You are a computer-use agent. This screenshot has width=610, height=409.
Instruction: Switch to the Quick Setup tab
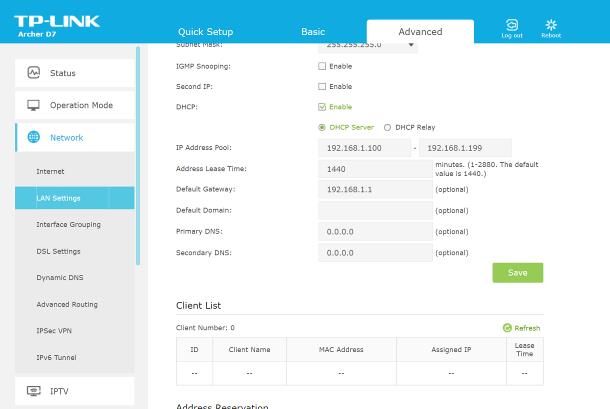click(x=205, y=32)
